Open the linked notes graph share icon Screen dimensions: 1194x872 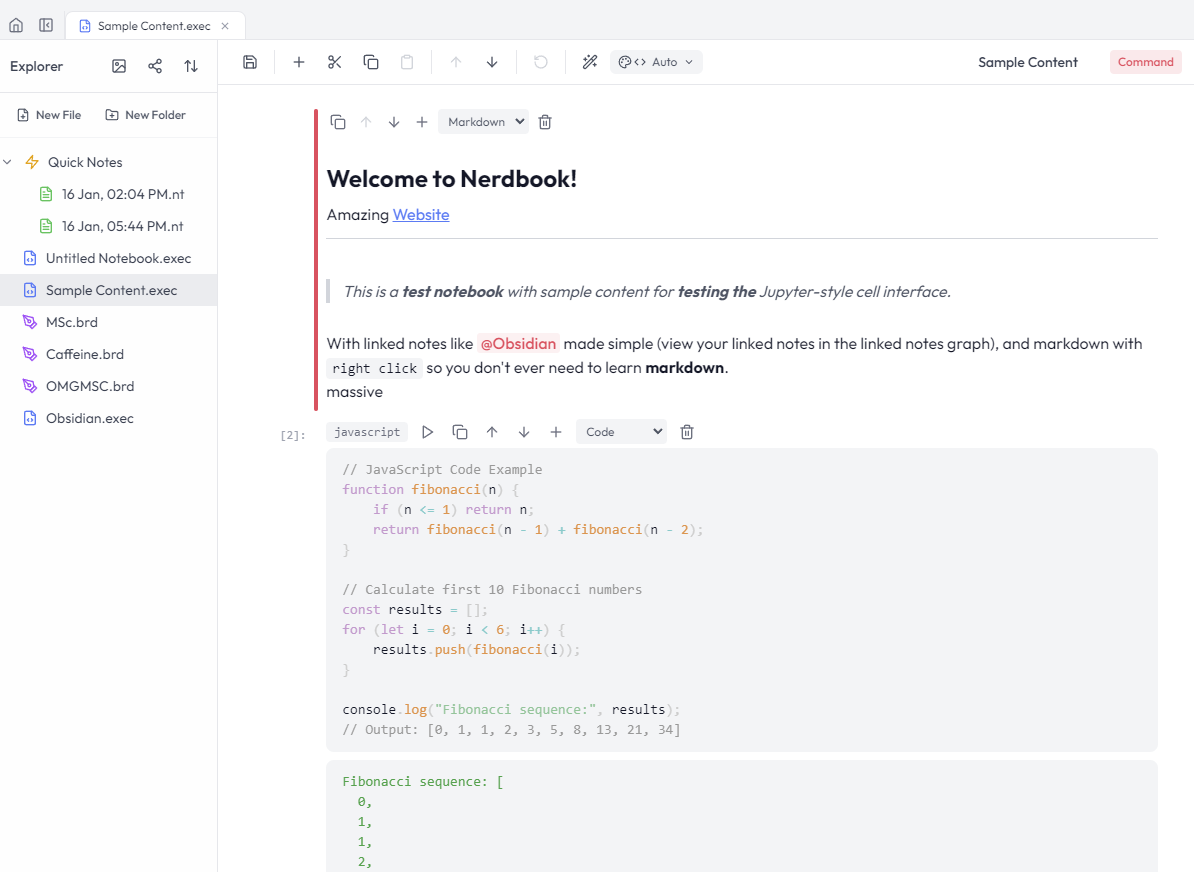pos(155,66)
